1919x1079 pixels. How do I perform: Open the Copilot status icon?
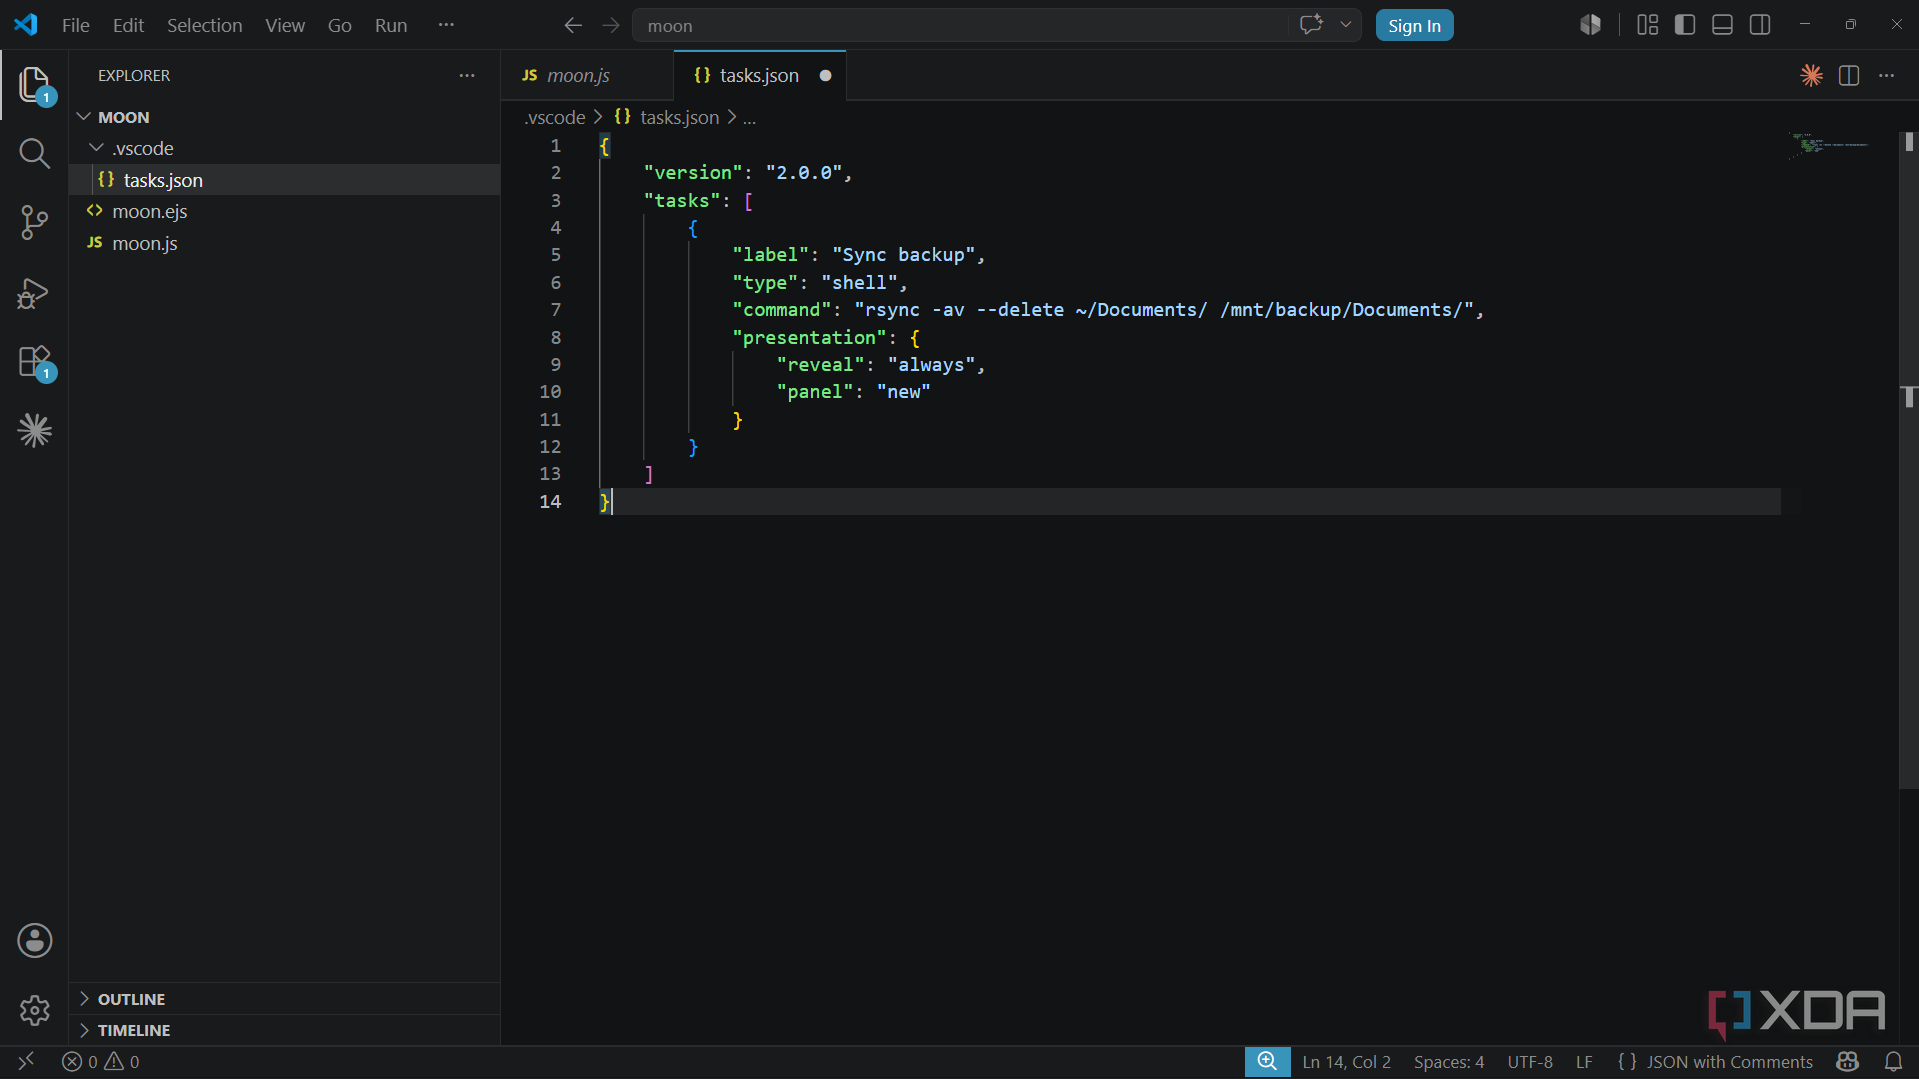tap(1847, 1062)
